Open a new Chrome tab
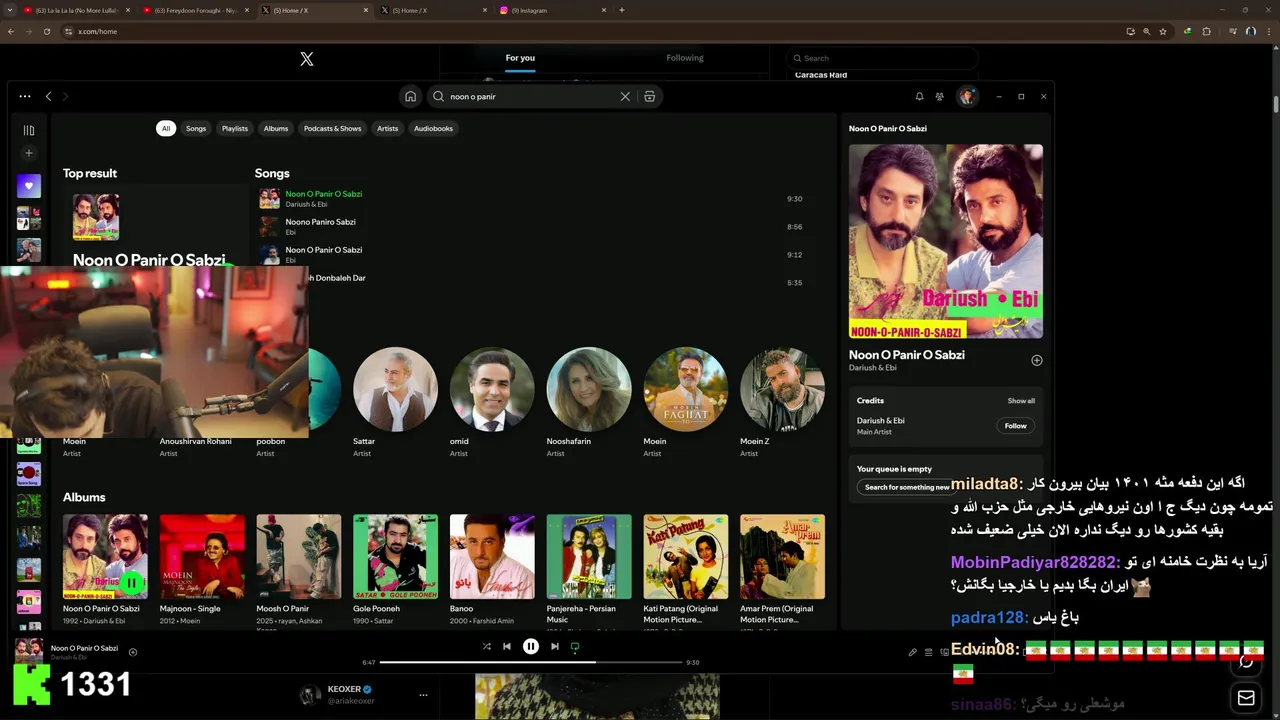The height and width of the screenshot is (720, 1280). [622, 10]
